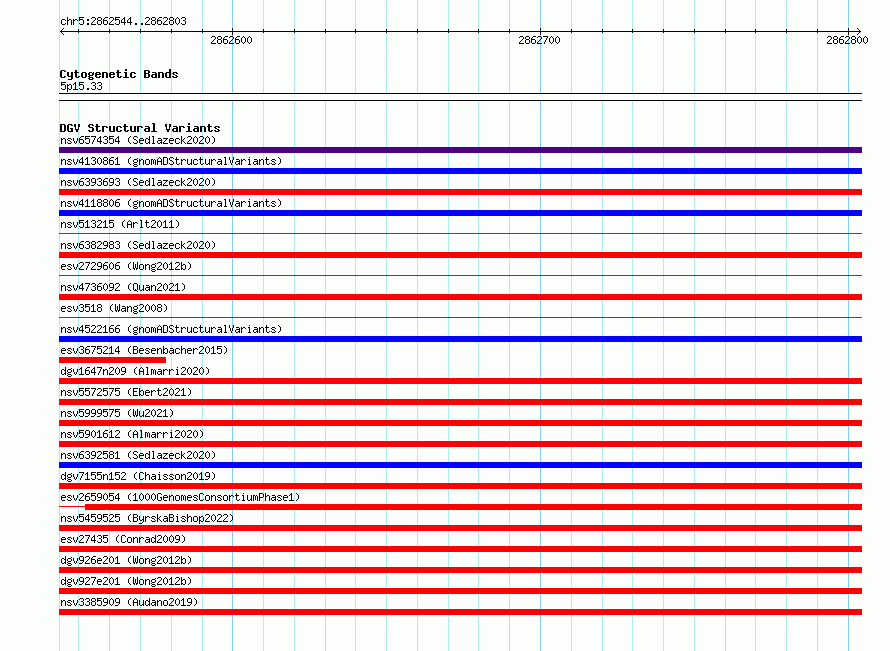Image resolution: width=890 pixels, height=651 pixels.
Task: Click the red bar under nsv6382983
Action: click(x=460, y=255)
